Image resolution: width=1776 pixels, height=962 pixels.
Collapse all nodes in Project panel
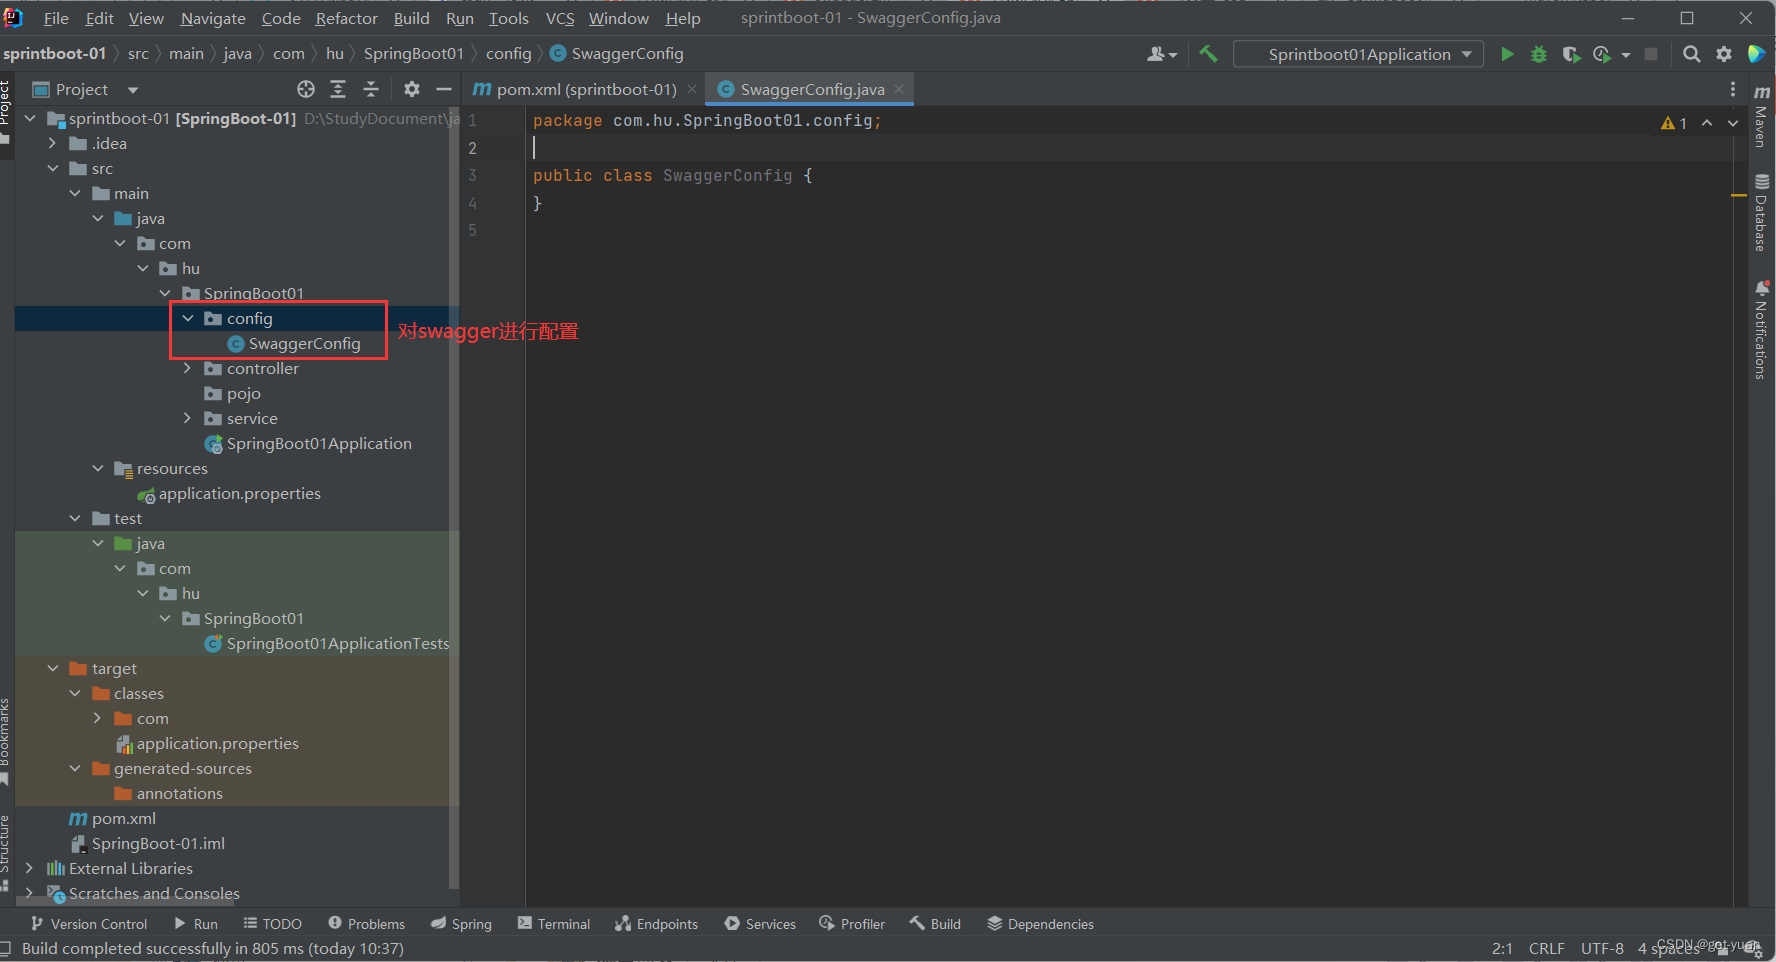(x=371, y=89)
